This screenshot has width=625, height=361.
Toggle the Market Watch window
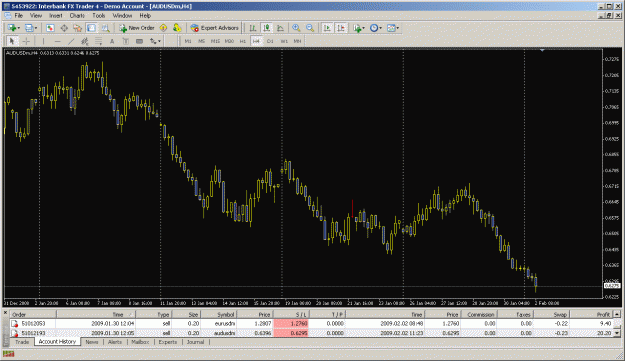coord(50,28)
